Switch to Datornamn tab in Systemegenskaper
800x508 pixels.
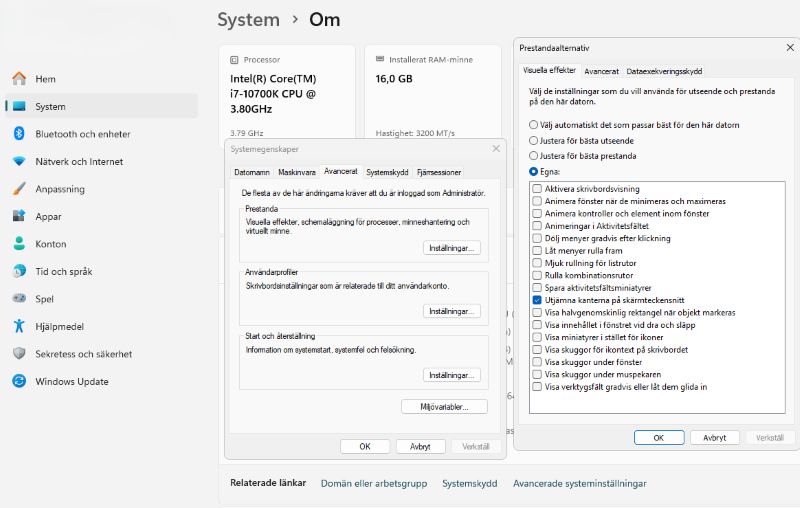(x=252, y=172)
